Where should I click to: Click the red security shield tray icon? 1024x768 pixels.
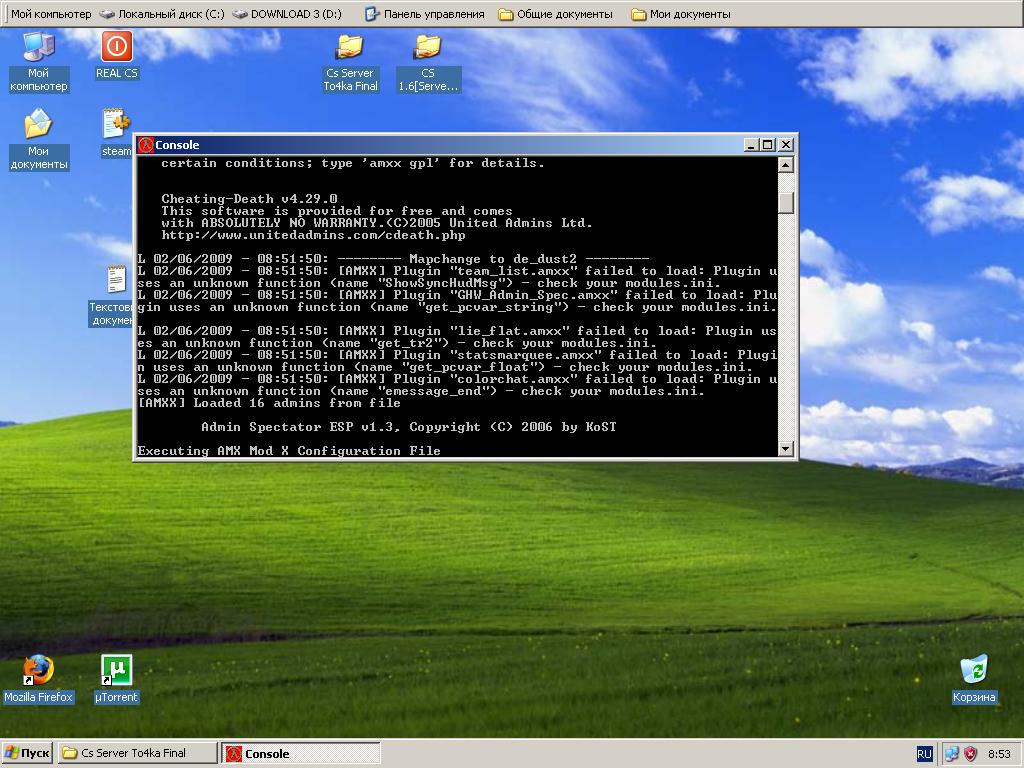coord(971,754)
